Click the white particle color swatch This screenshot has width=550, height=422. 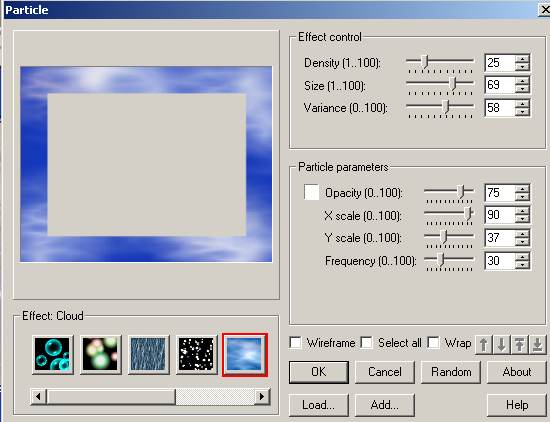click(311, 192)
